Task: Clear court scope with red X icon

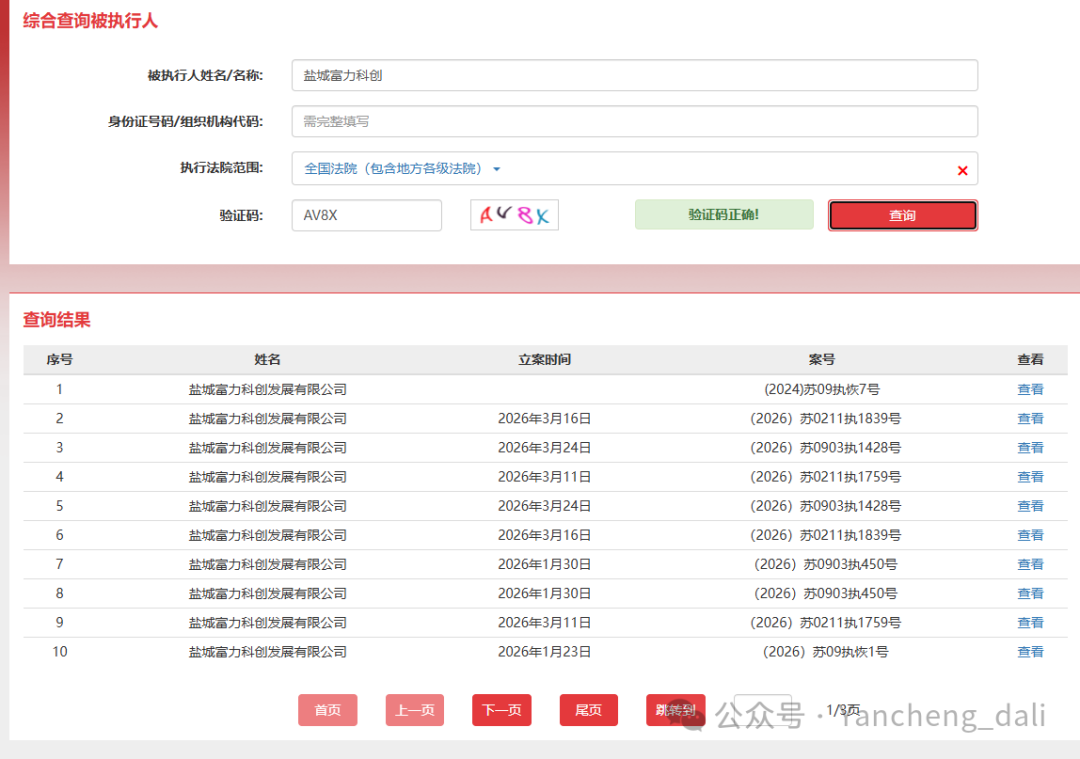Action: [x=962, y=170]
